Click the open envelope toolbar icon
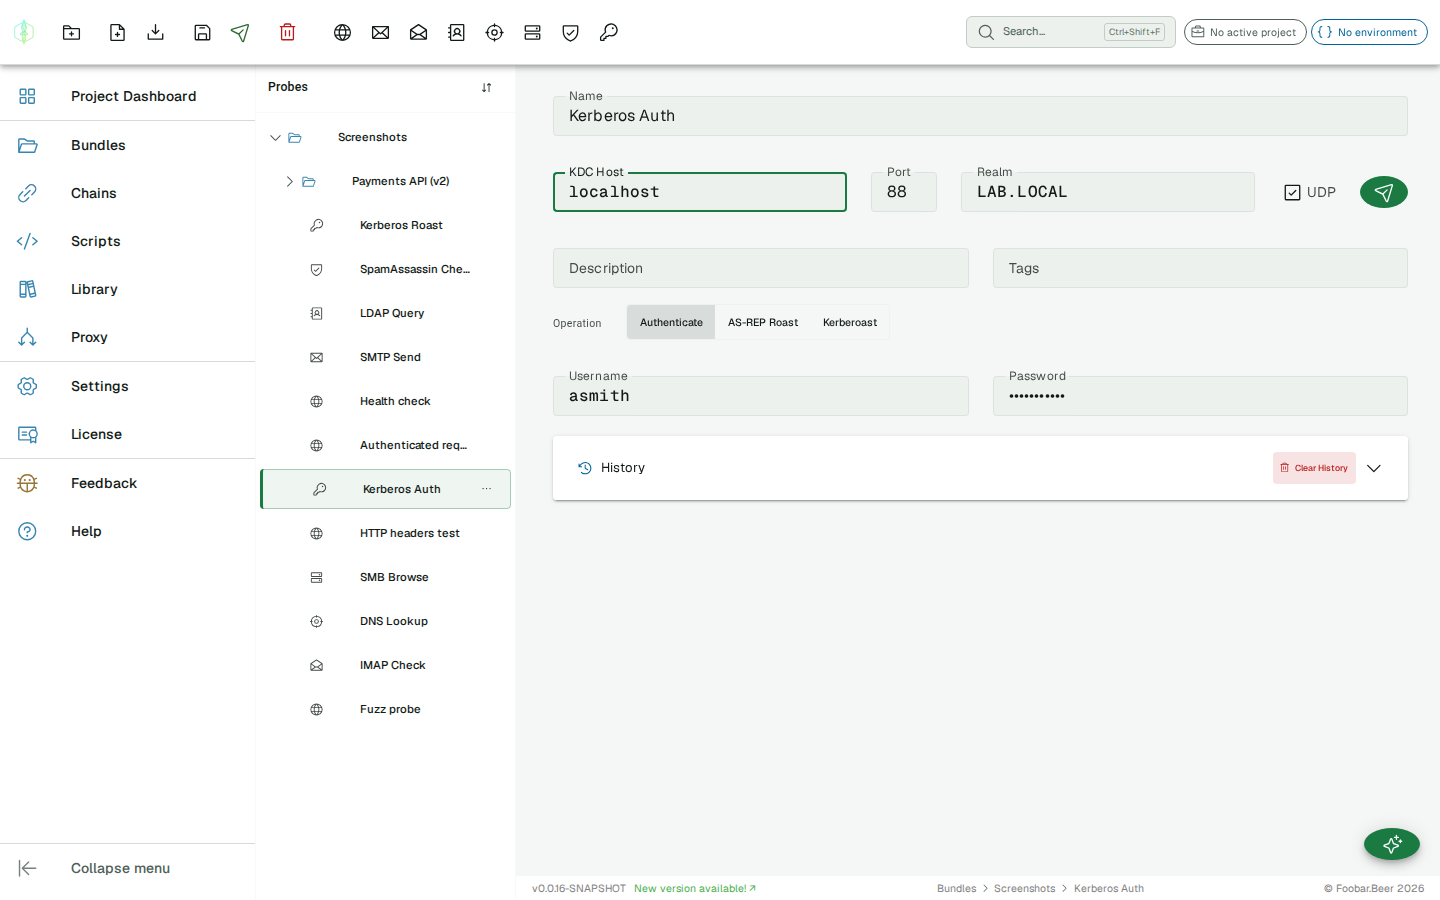Screen dimensions: 1440x900 click(x=418, y=32)
